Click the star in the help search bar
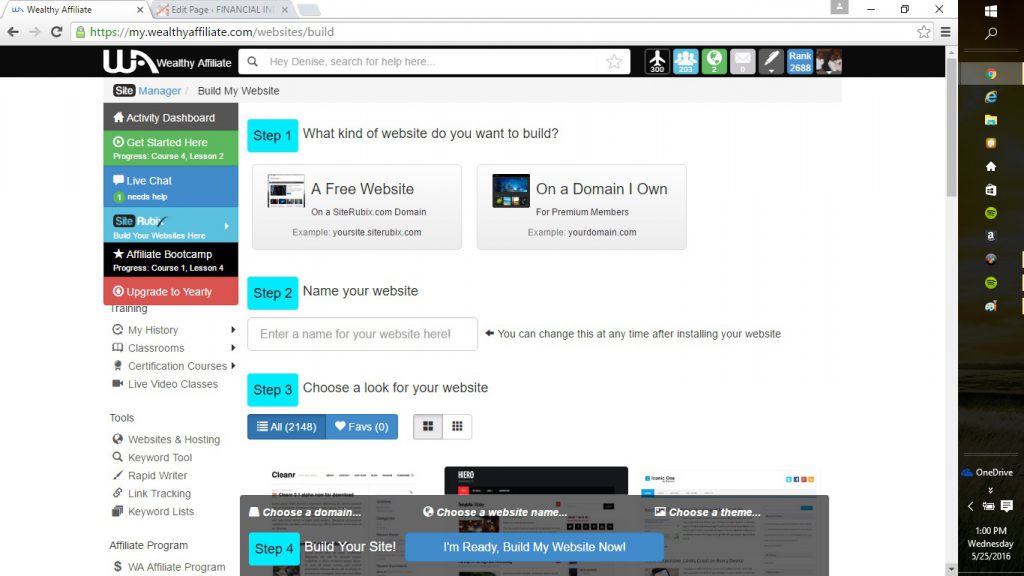The image size is (1024, 576). pyautogui.click(x=614, y=61)
